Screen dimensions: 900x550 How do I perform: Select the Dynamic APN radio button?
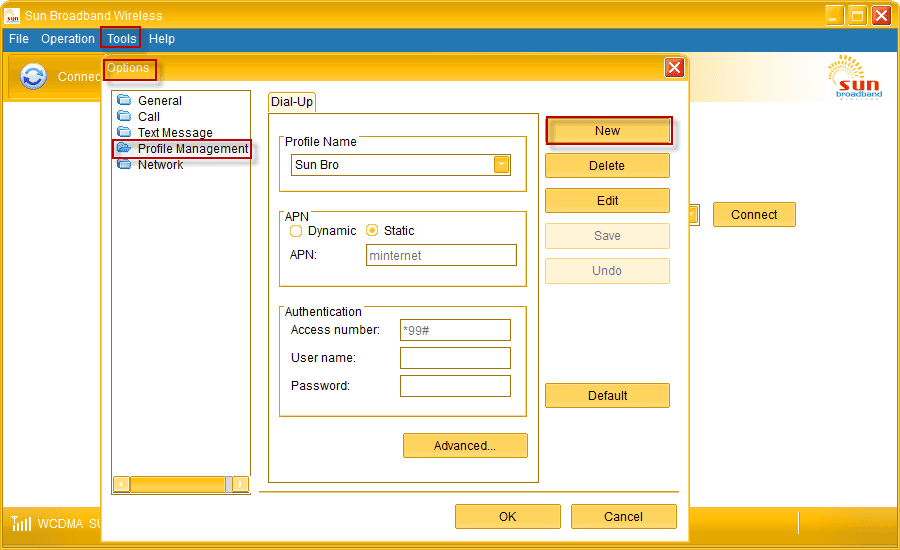(296, 231)
